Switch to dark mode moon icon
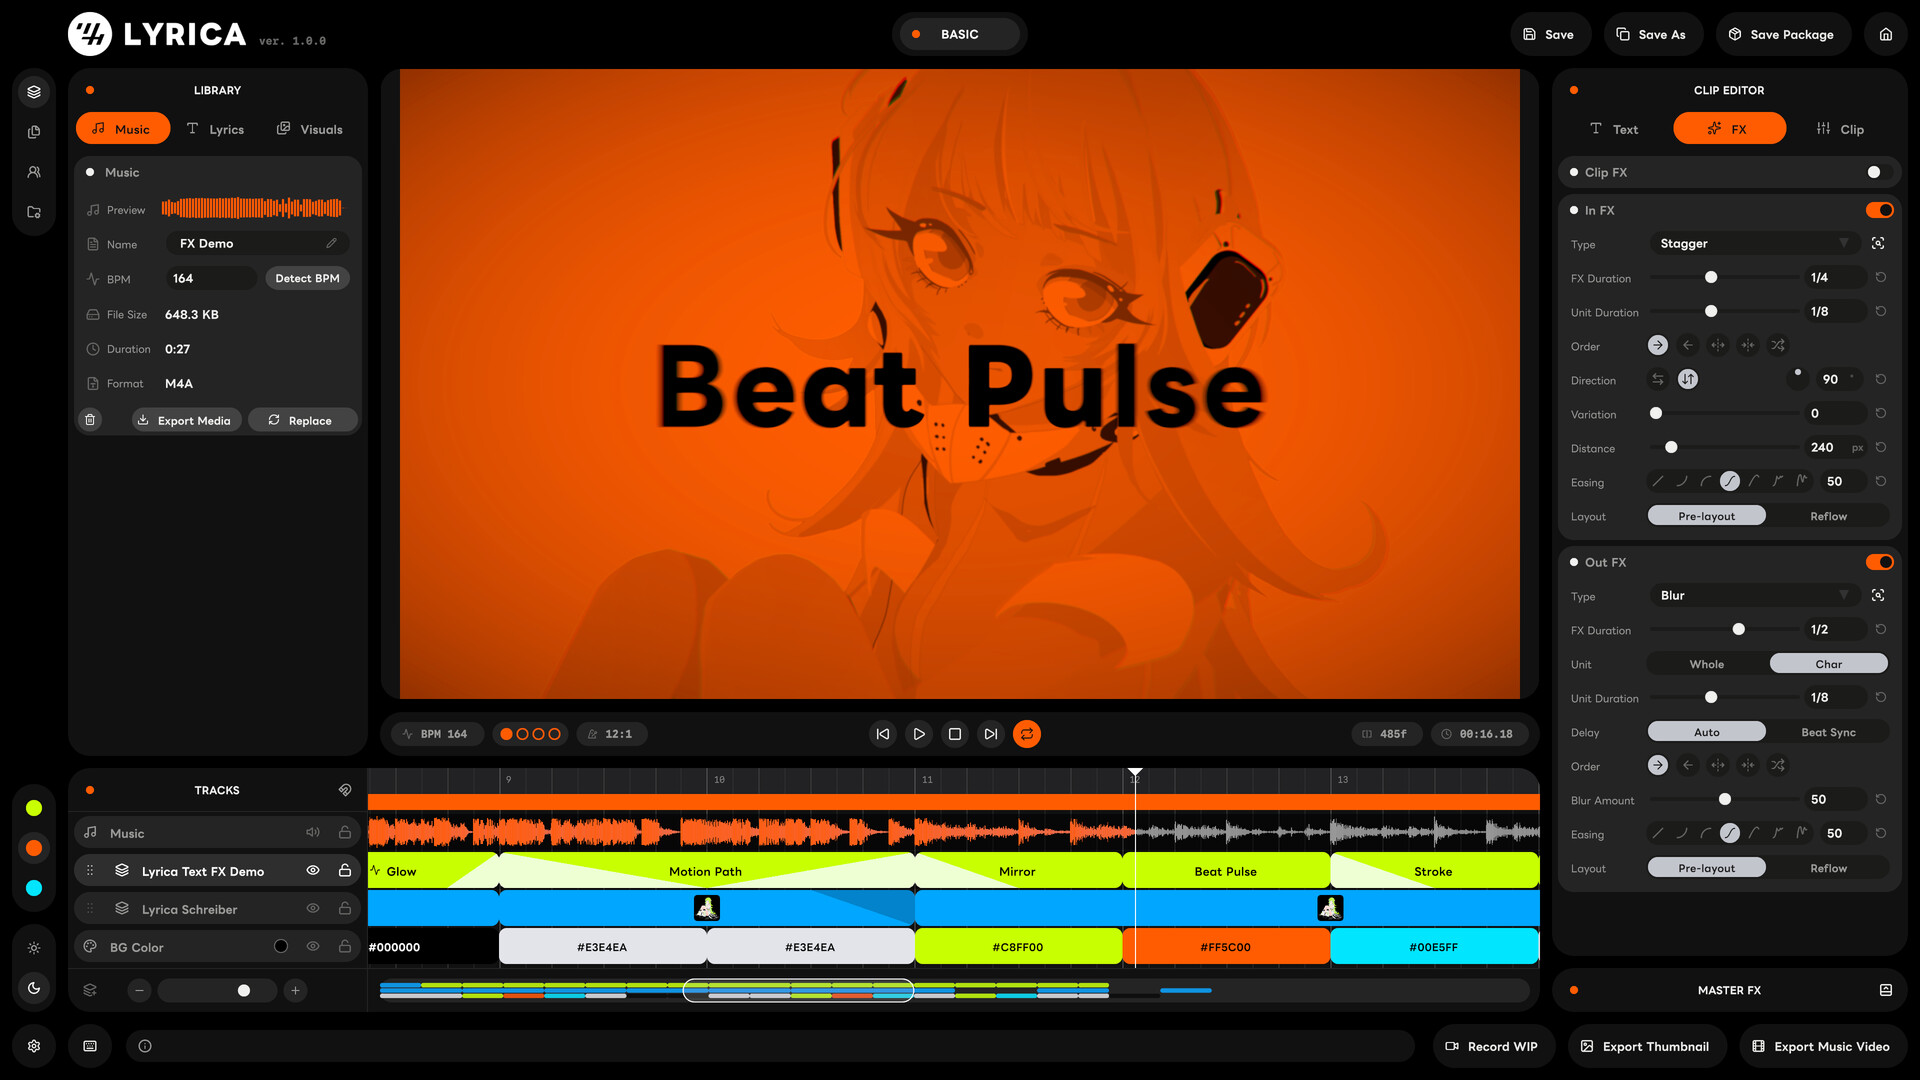 coord(34,988)
